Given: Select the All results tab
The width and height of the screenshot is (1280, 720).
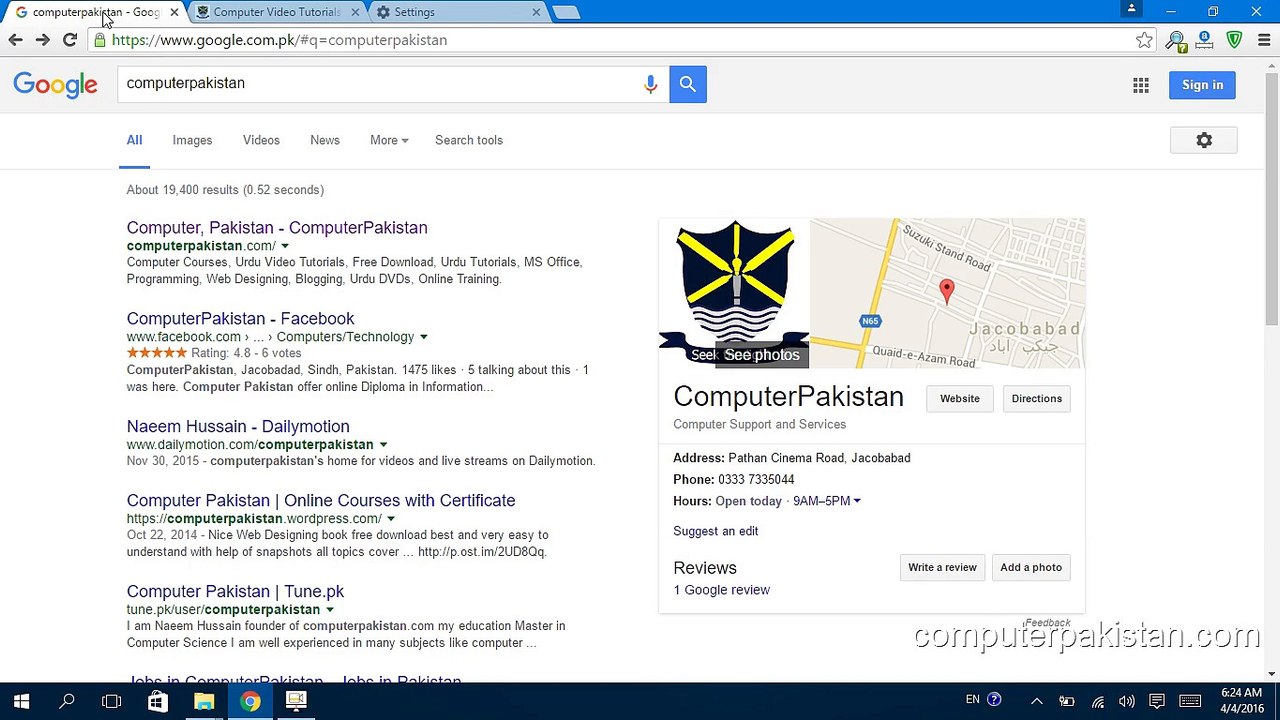Looking at the screenshot, I should click(134, 141).
